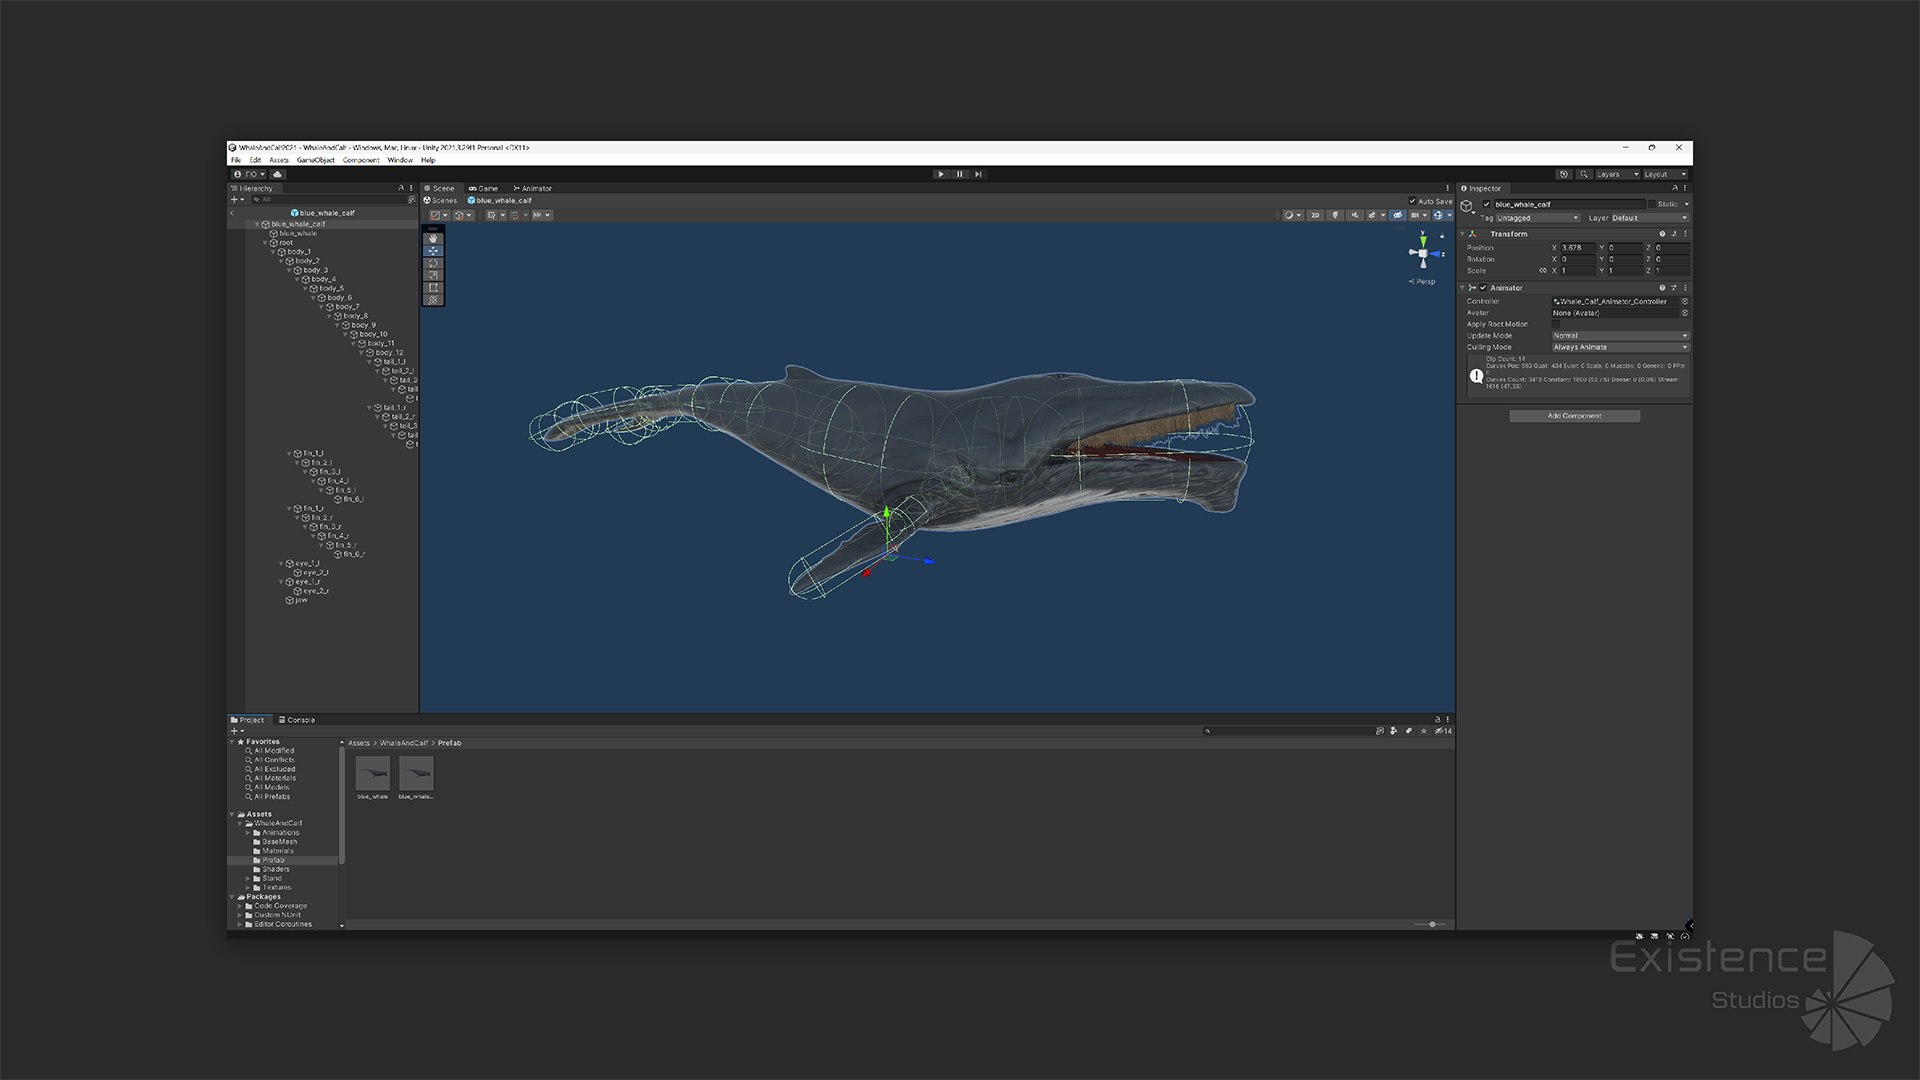
Task: Open the Layers dropdown
Action: point(1617,174)
